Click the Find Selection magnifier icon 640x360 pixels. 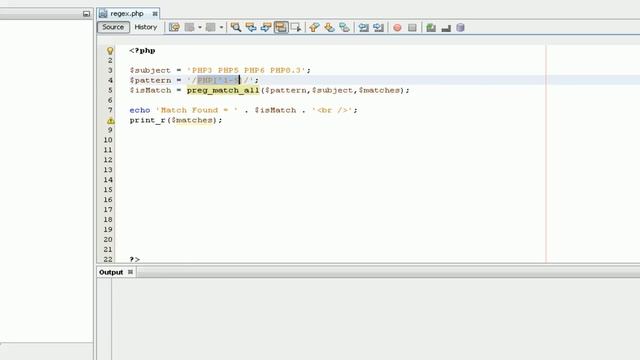click(236, 27)
